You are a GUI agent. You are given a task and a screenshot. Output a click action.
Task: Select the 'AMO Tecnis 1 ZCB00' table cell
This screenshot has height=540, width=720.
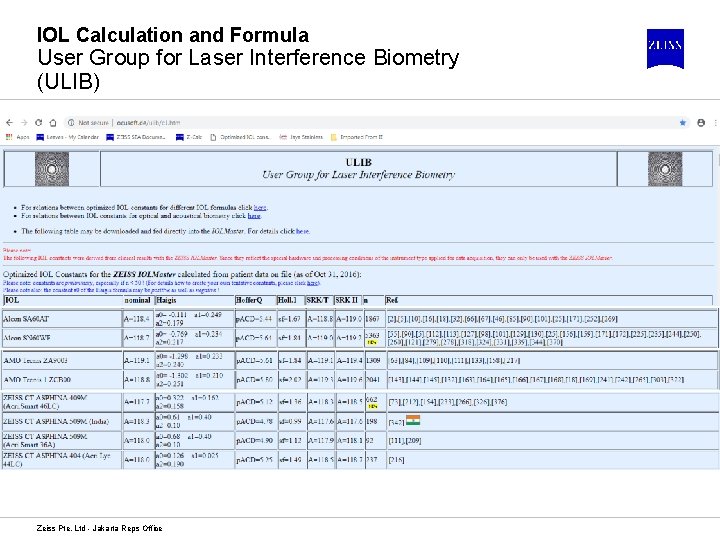tap(62, 380)
